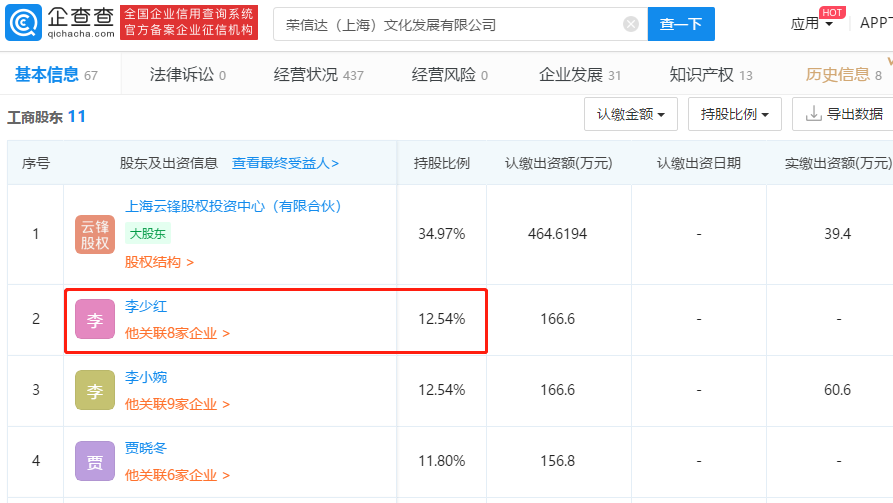Open 他关联8家企业 link for 李少红
Image resolution: width=893 pixels, height=503 pixels.
[x=177, y=333]
